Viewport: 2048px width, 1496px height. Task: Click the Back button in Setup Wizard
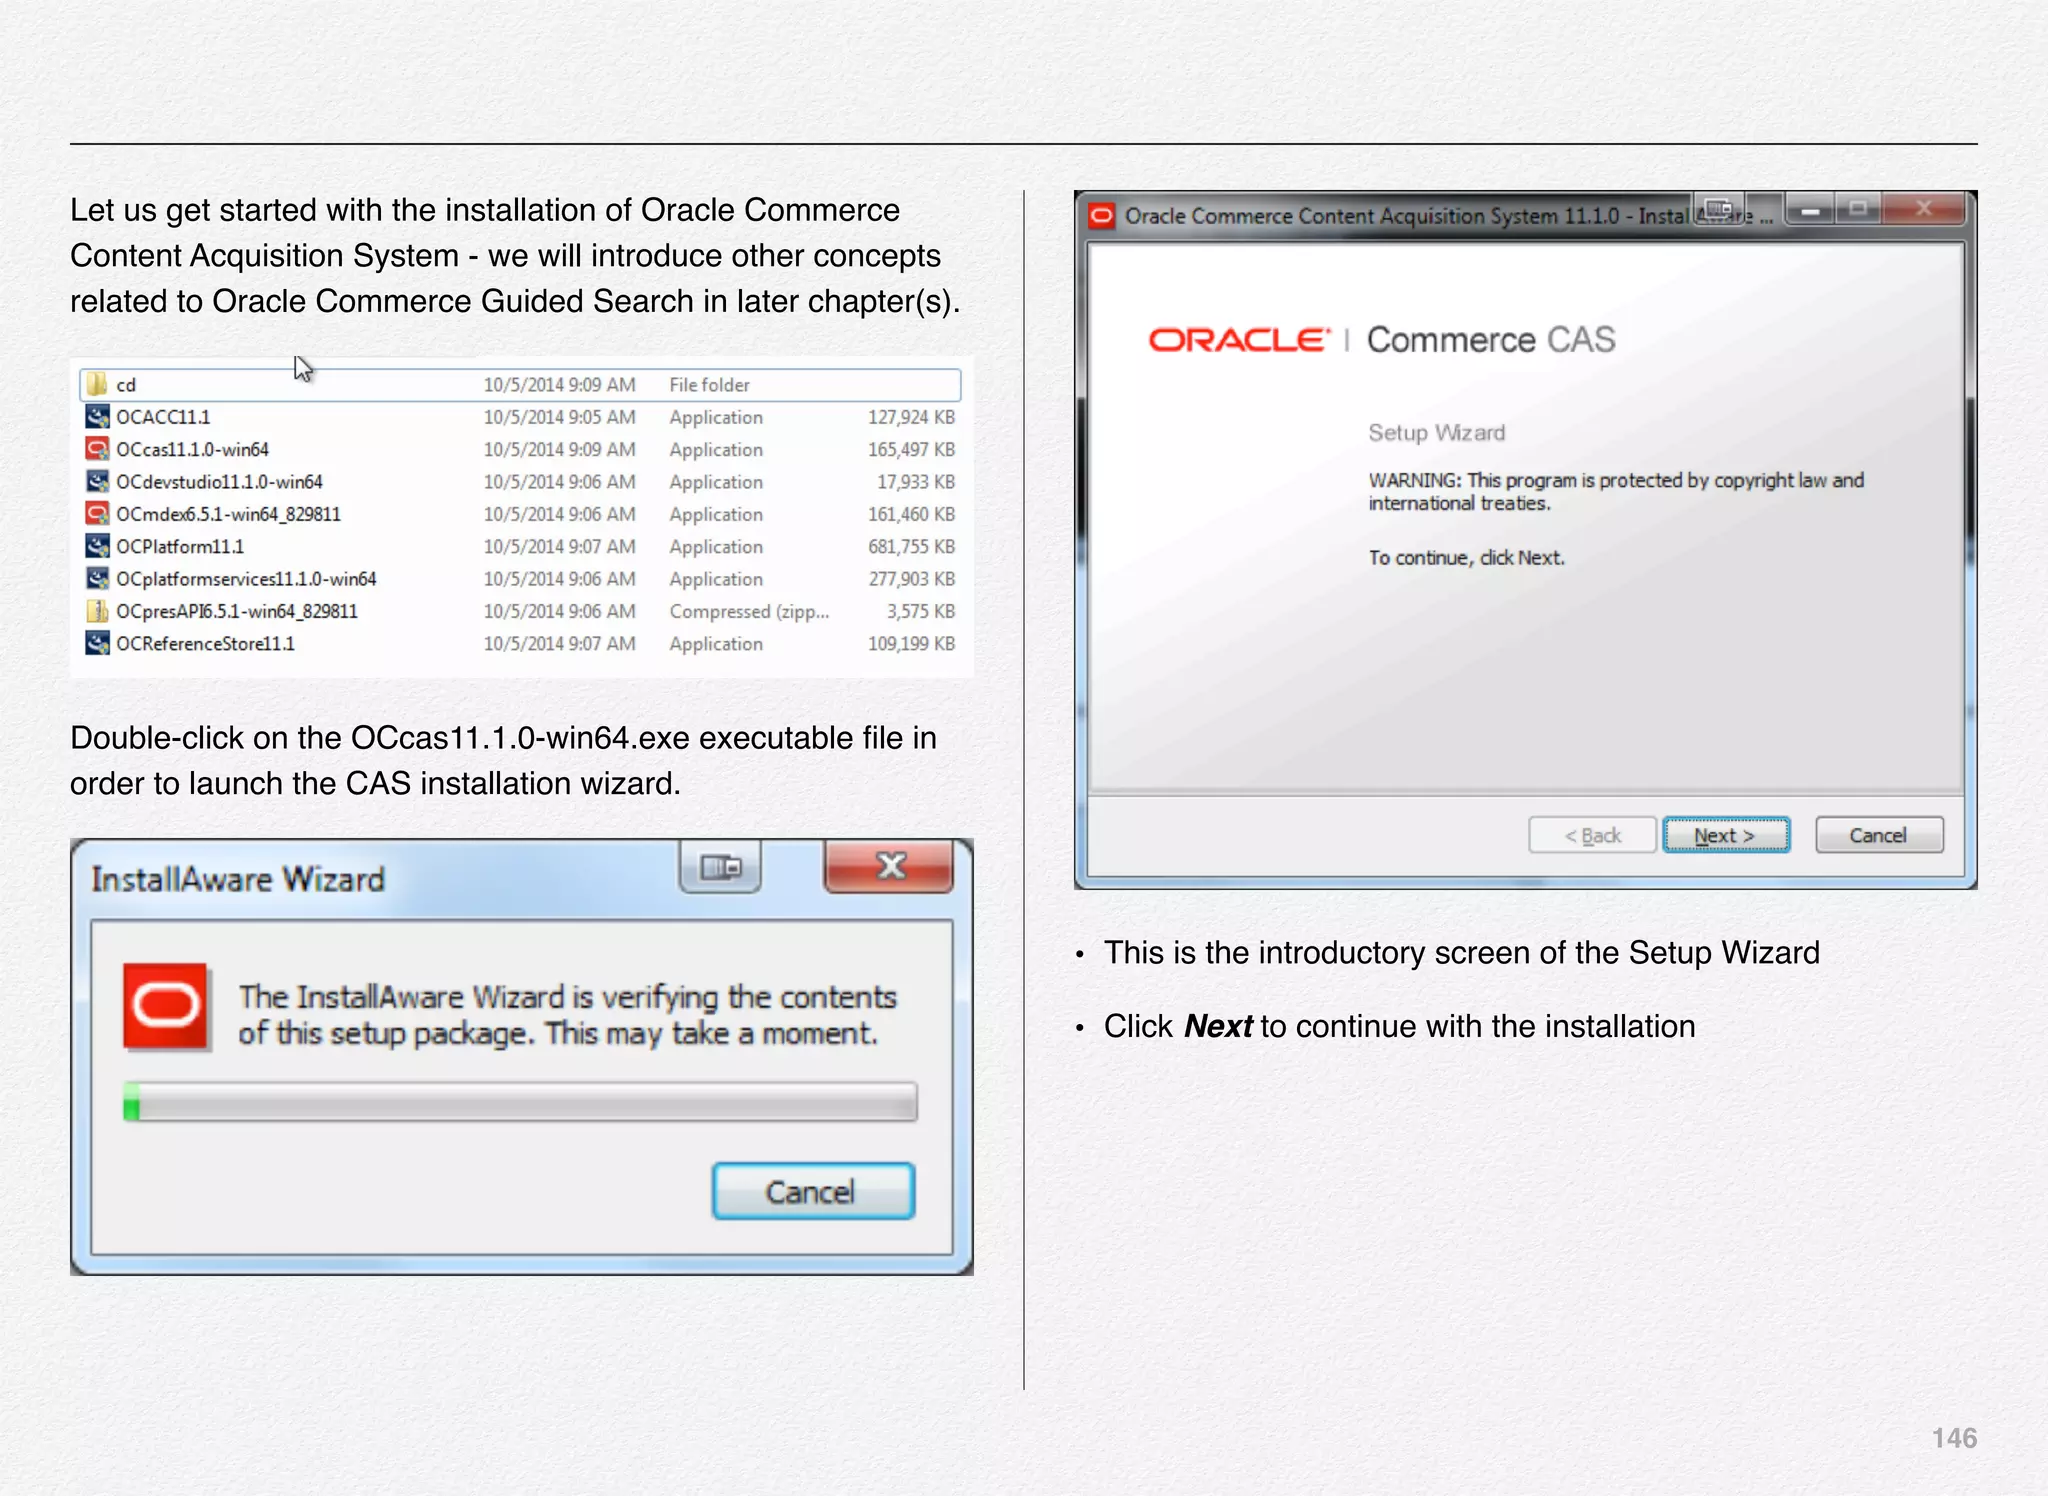pos(1592,835)
